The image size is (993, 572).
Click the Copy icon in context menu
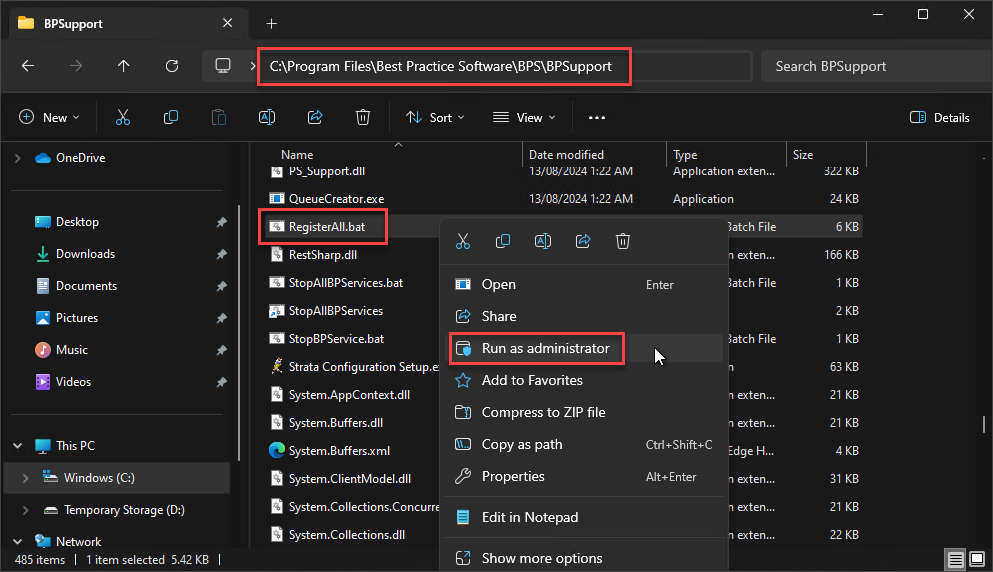503,241
